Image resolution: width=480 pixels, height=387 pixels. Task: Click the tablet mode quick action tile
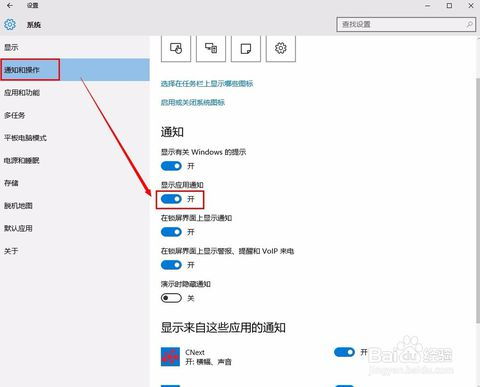coord(176,49)
